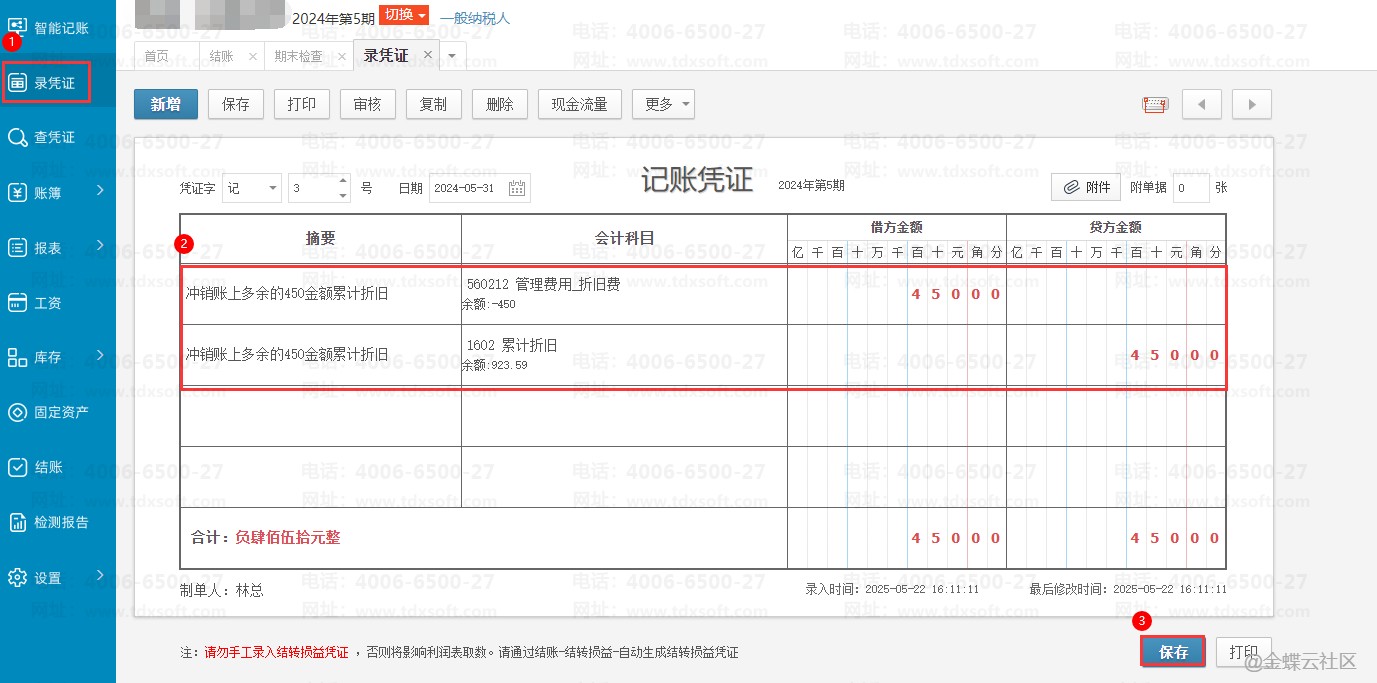Screen dimensions: 1377x683
Task: Go to previous voucher arrow
Action: tap(1202, 104)
